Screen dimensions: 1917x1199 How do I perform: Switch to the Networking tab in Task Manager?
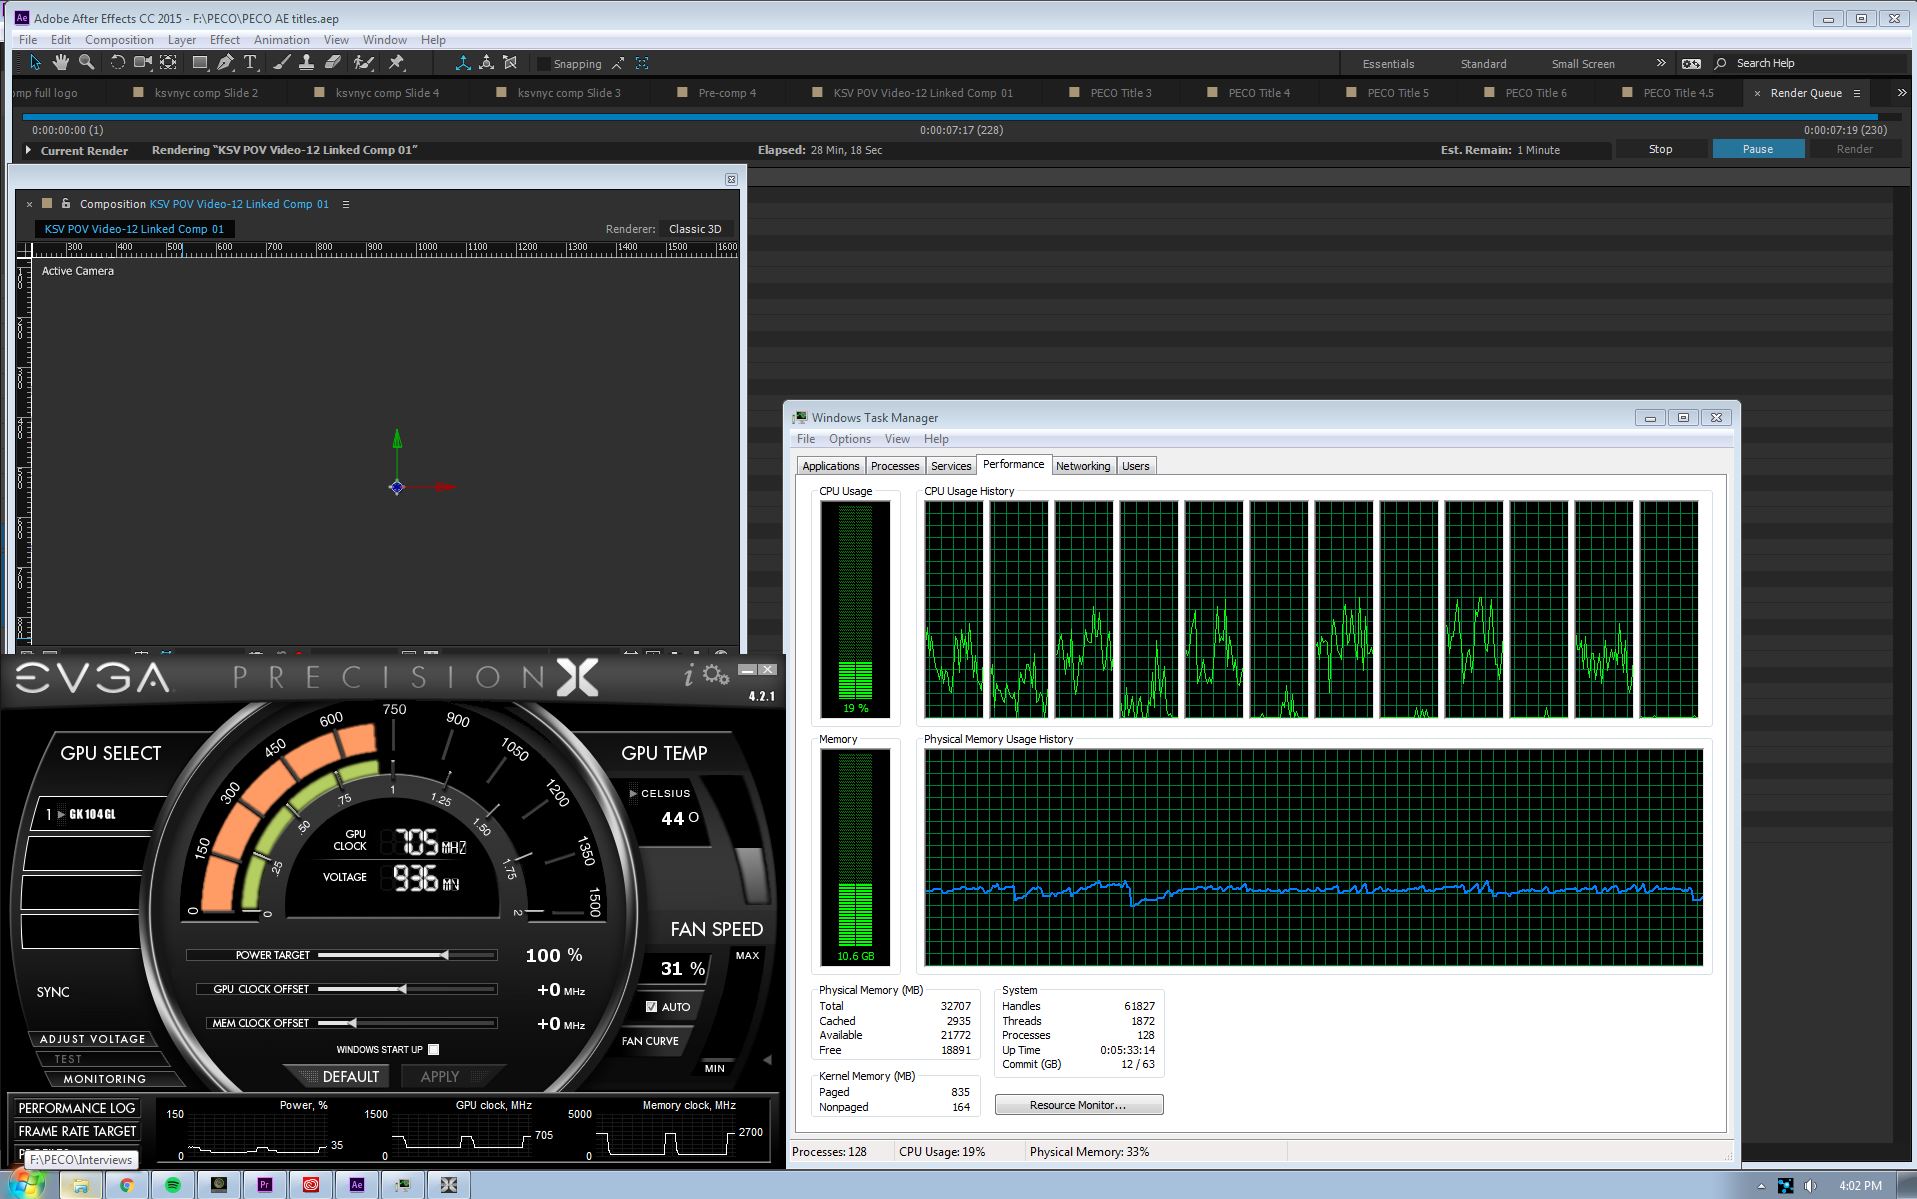coord(1083,465)
